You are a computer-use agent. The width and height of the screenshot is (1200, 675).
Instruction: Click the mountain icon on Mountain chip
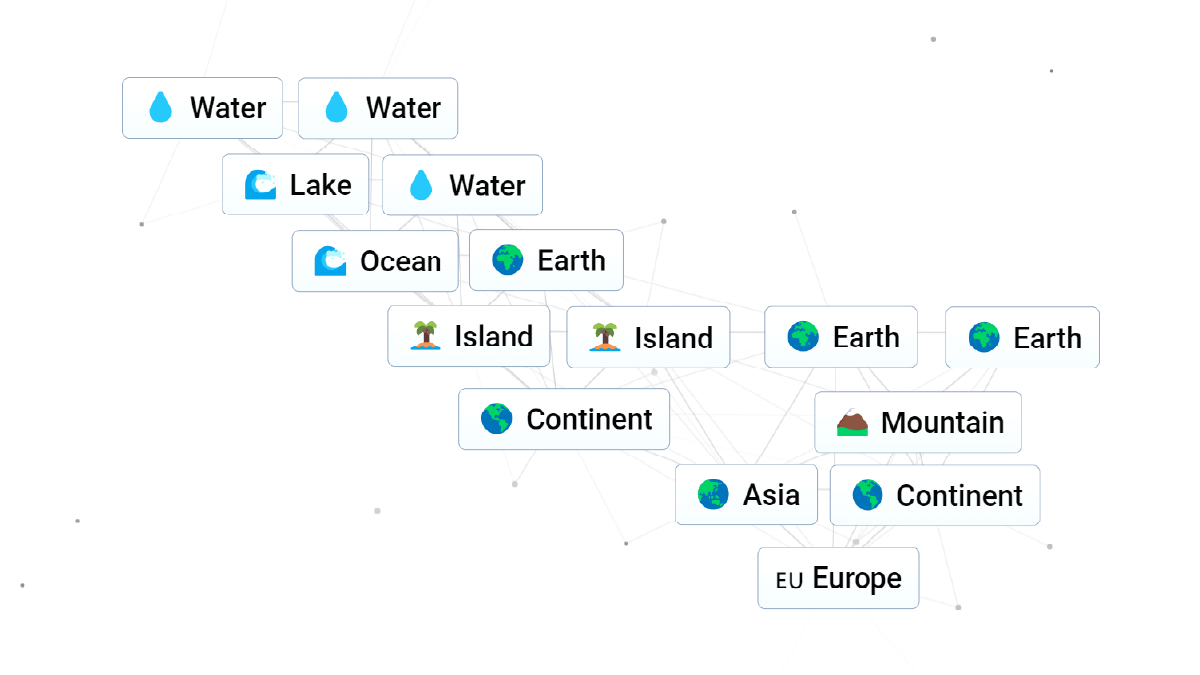coord(852,422)
